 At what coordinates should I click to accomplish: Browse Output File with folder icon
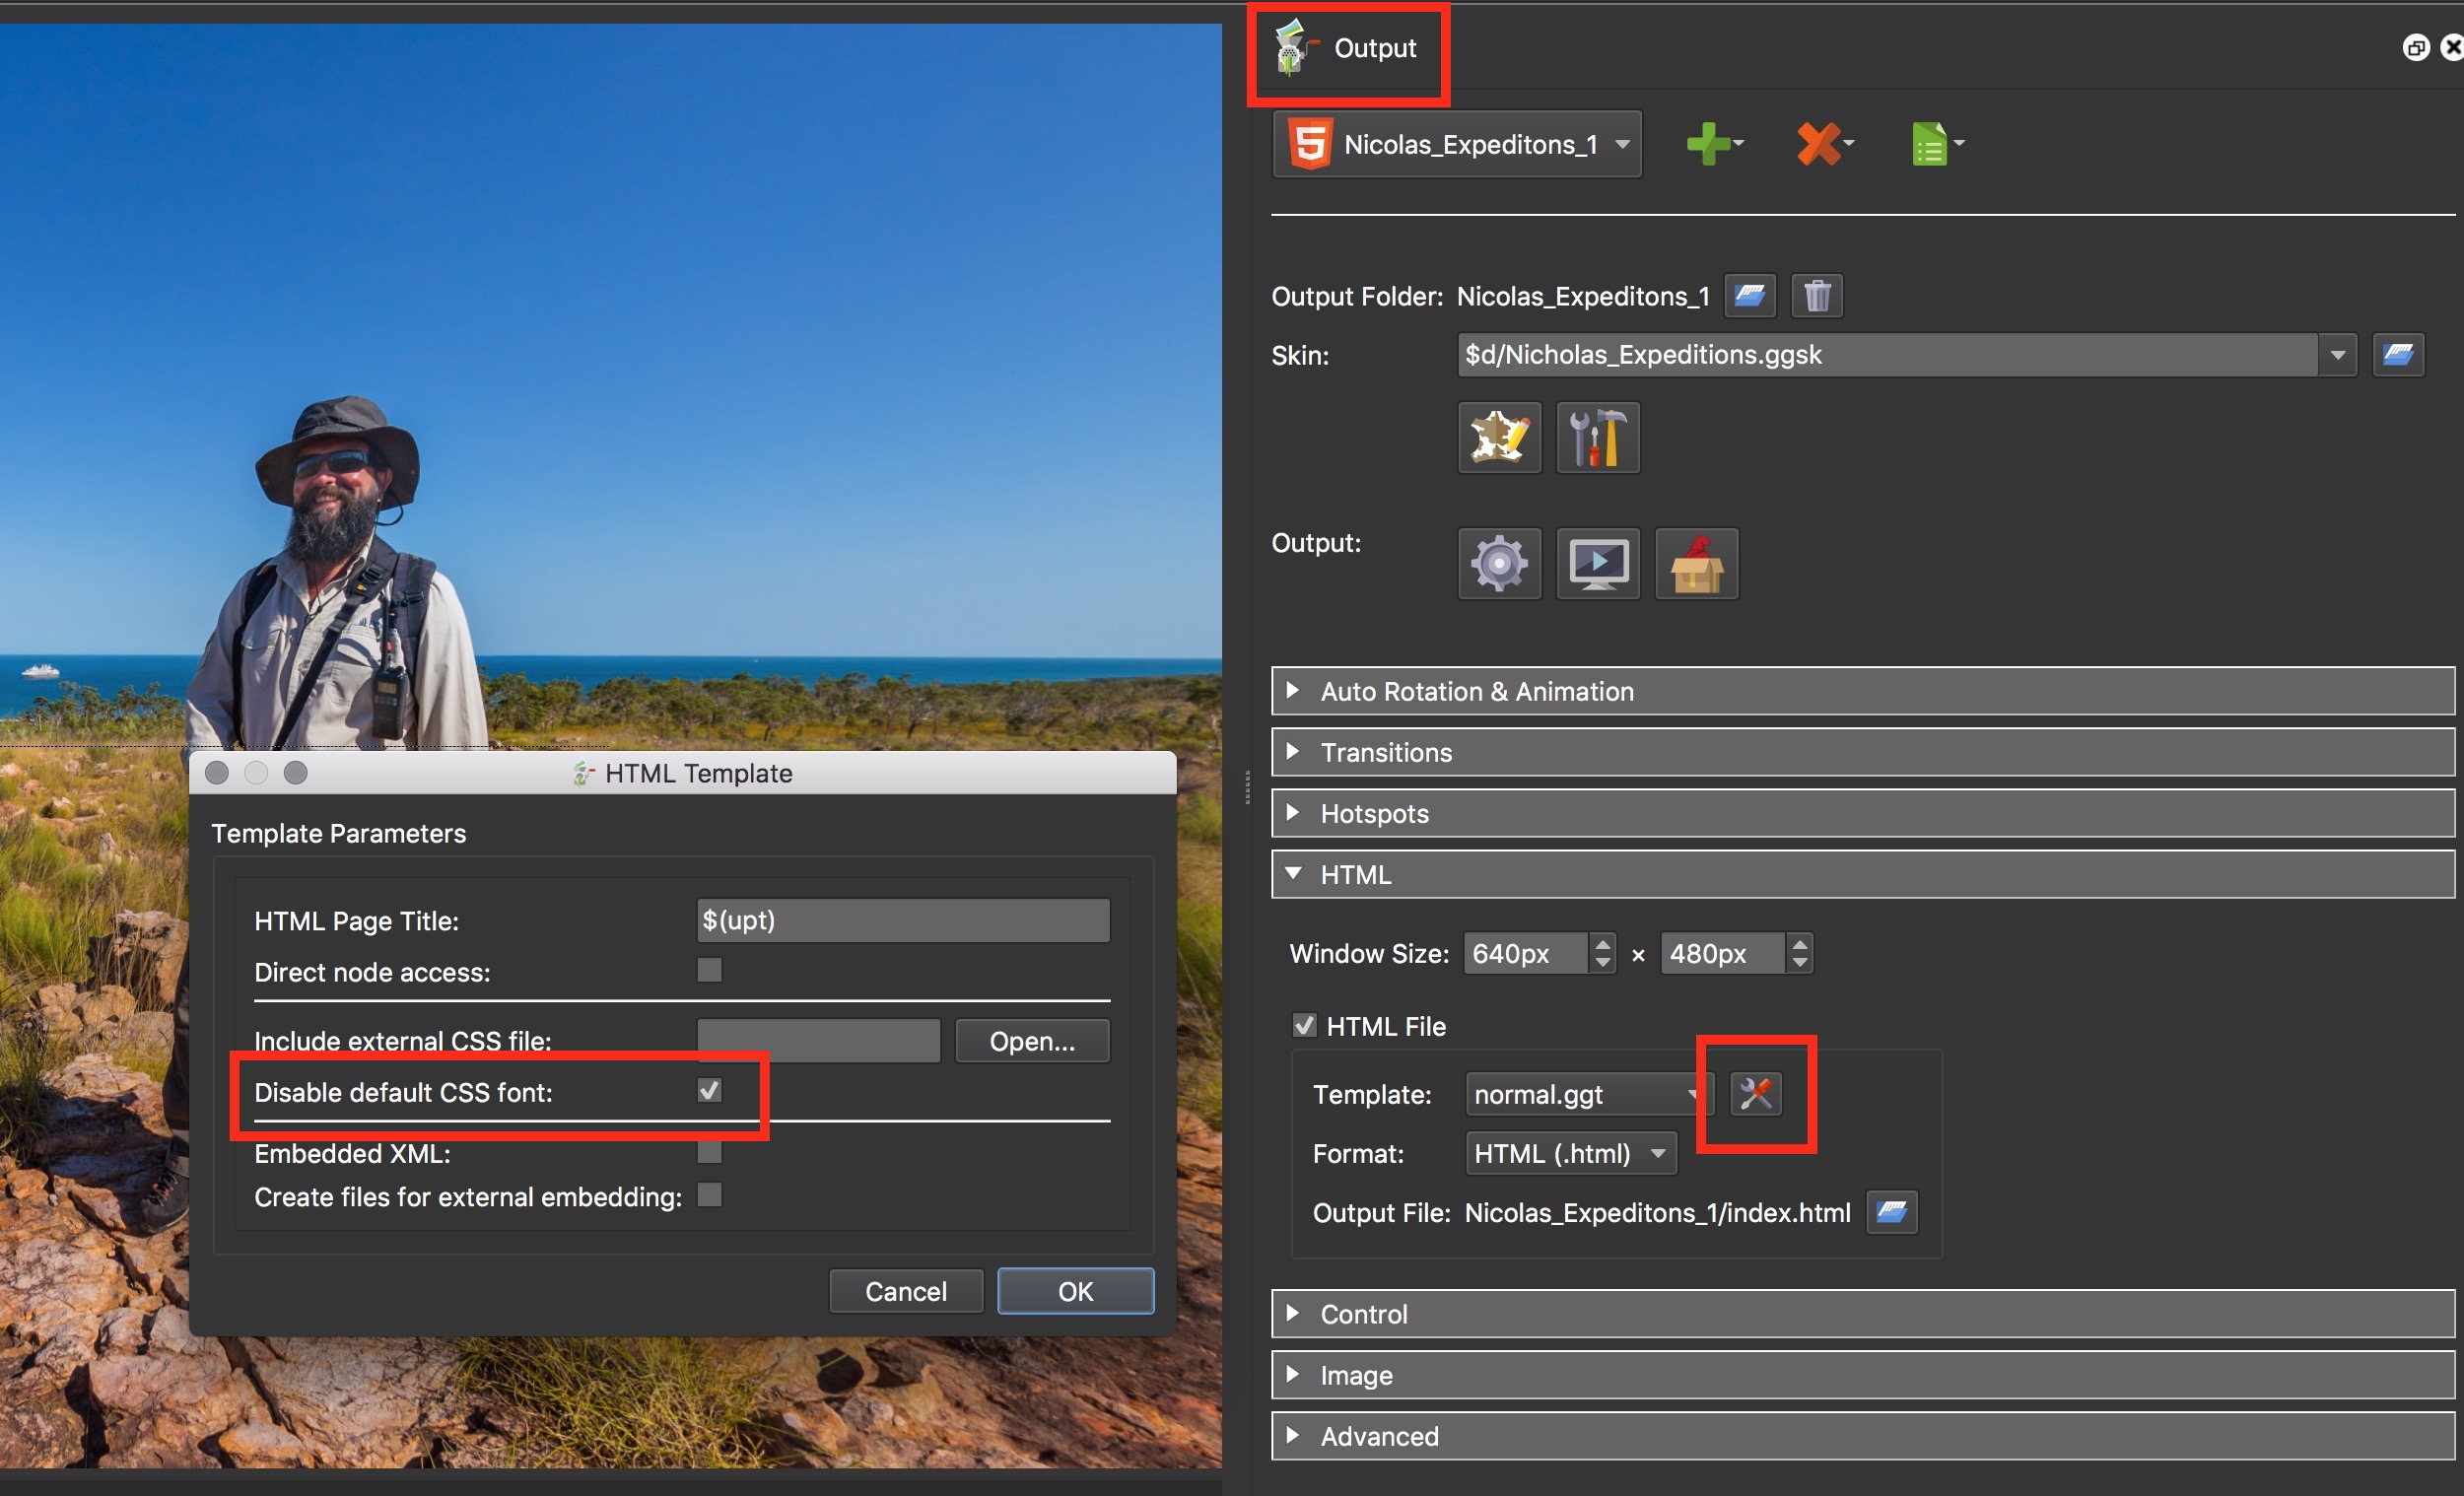pos(1892,1212)
